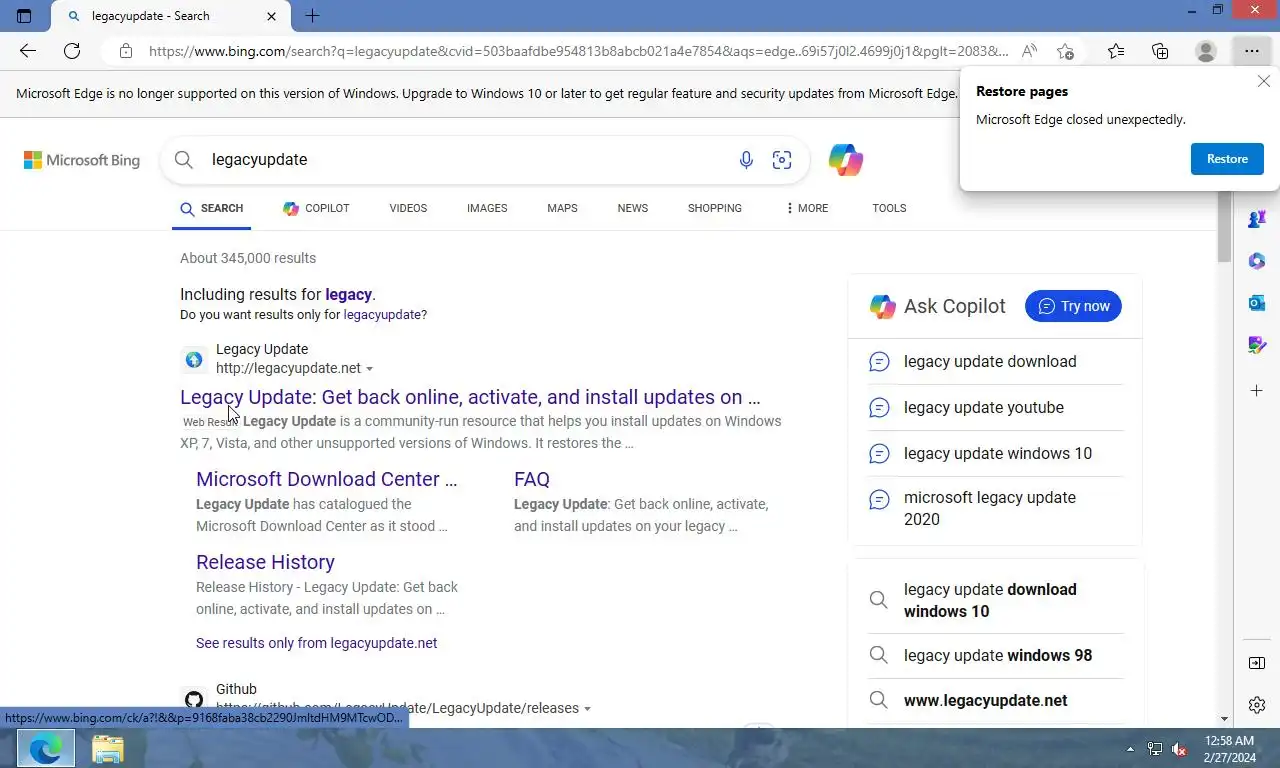The width and height of the screenshot is (1280, 768).
Task: Go back to the previous page
Action: point(28,51)
